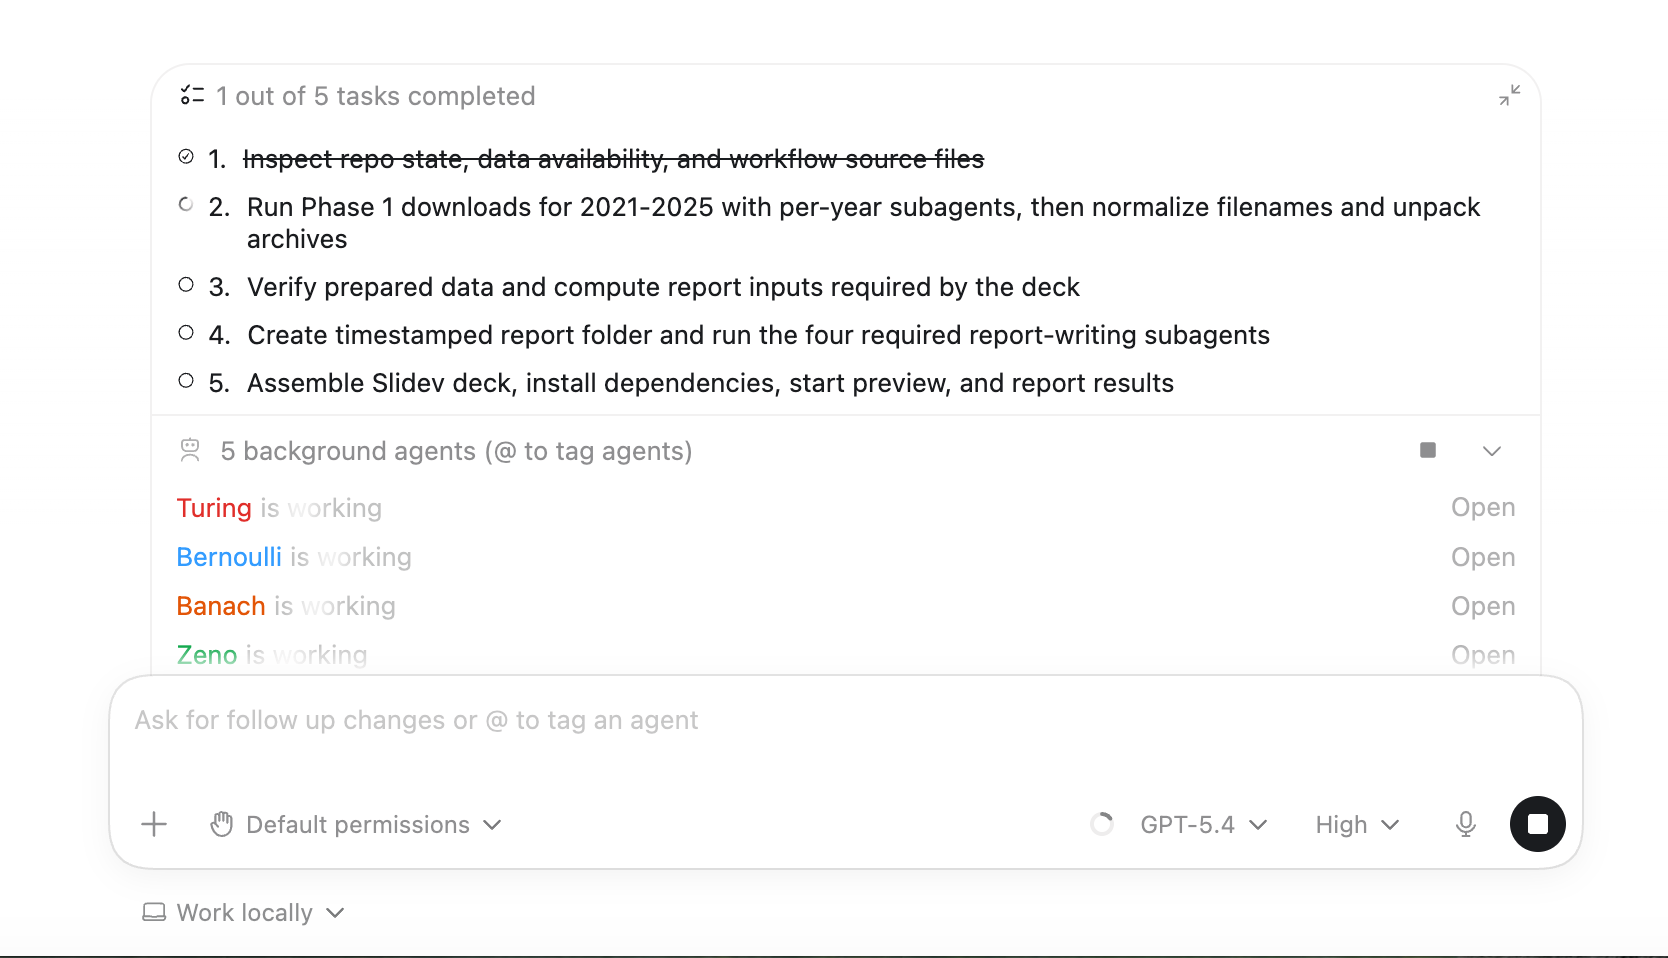
Task: Click the loading spinner next to GPT-5.4
Action: point(1102,824)
